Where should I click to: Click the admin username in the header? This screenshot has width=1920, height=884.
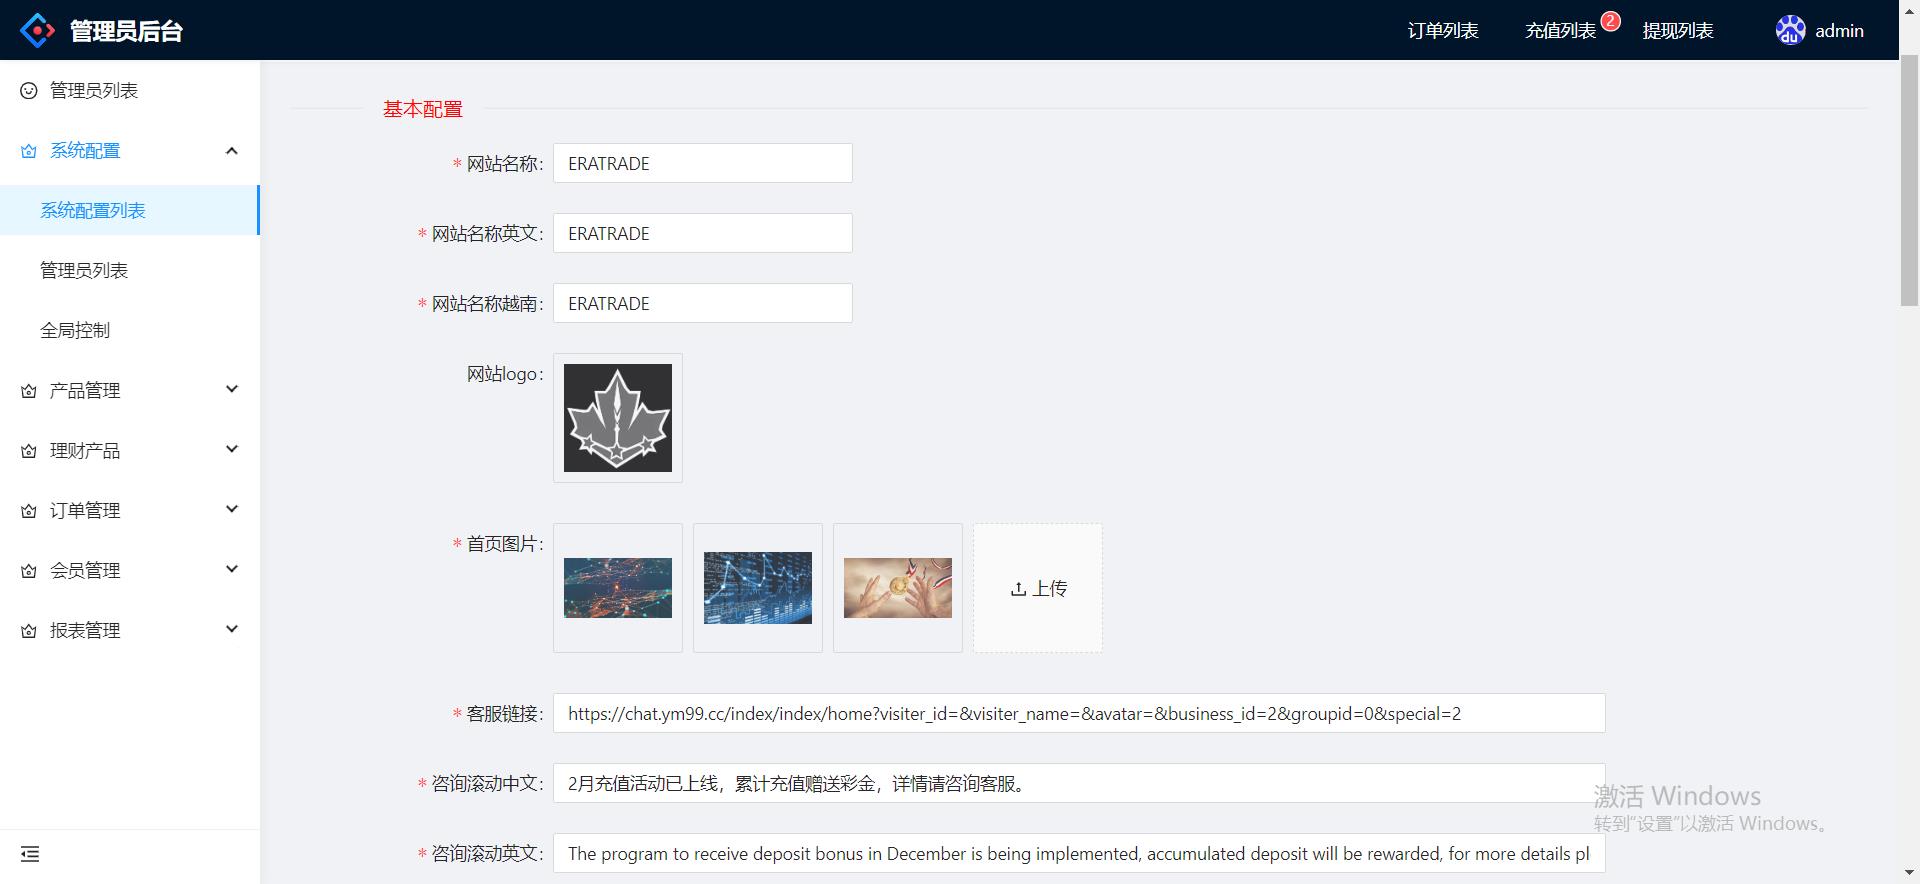pyautogui.click(x=1839, y=31)
